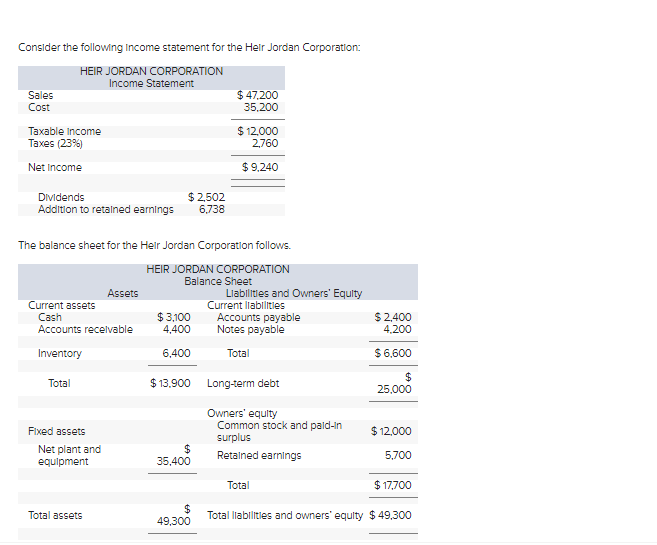The width and height of the screenshot is (657, 545).
Task: Click the Inventory value 6,400
Action: pos(176,354)
